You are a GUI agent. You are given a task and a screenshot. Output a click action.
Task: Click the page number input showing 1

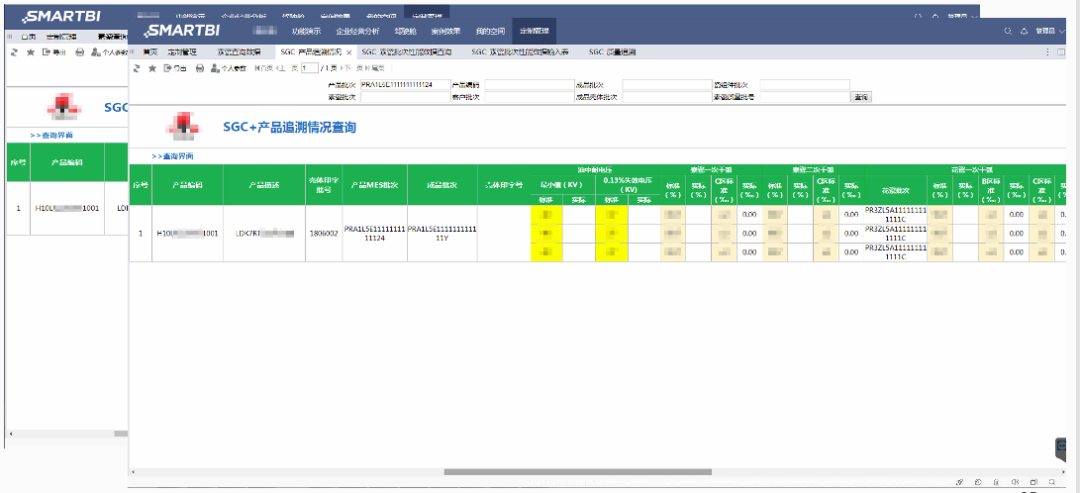[309, 68]
